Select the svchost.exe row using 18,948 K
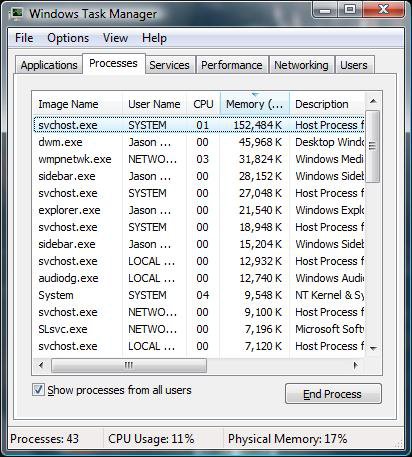The image size is (412, 457). (199, 227)
